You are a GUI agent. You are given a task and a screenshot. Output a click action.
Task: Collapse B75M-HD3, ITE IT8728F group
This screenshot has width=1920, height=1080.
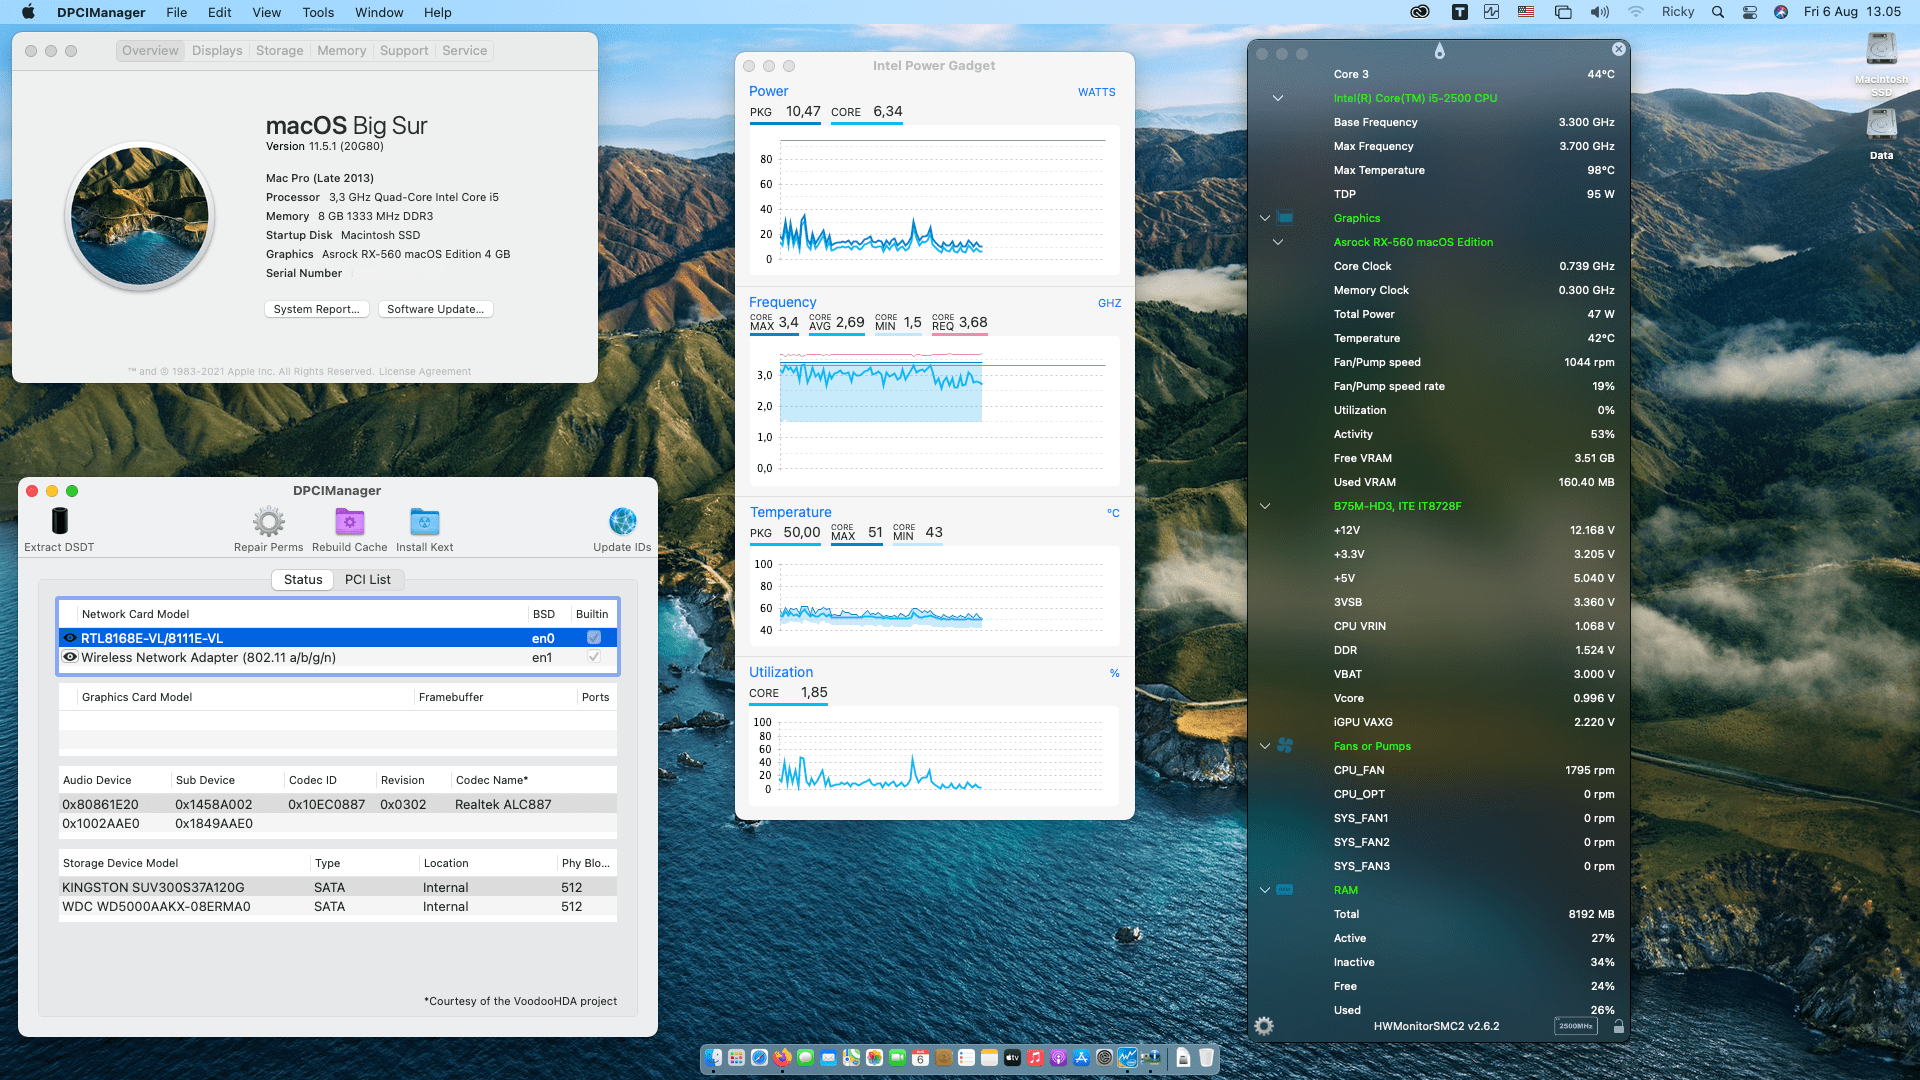[x=1265, y=506]
